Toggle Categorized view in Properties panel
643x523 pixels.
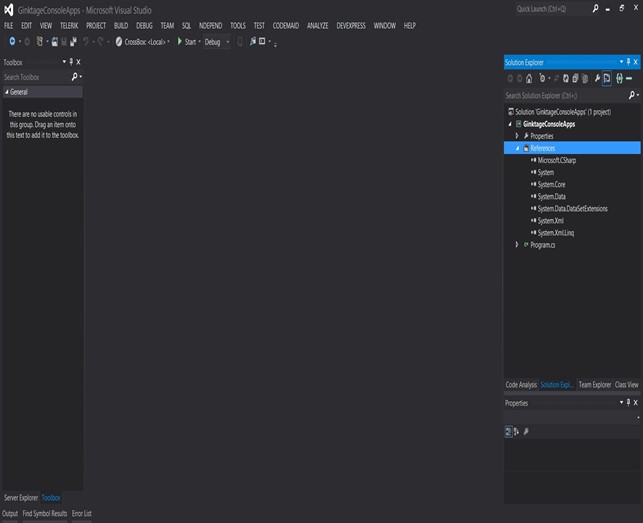508,432
